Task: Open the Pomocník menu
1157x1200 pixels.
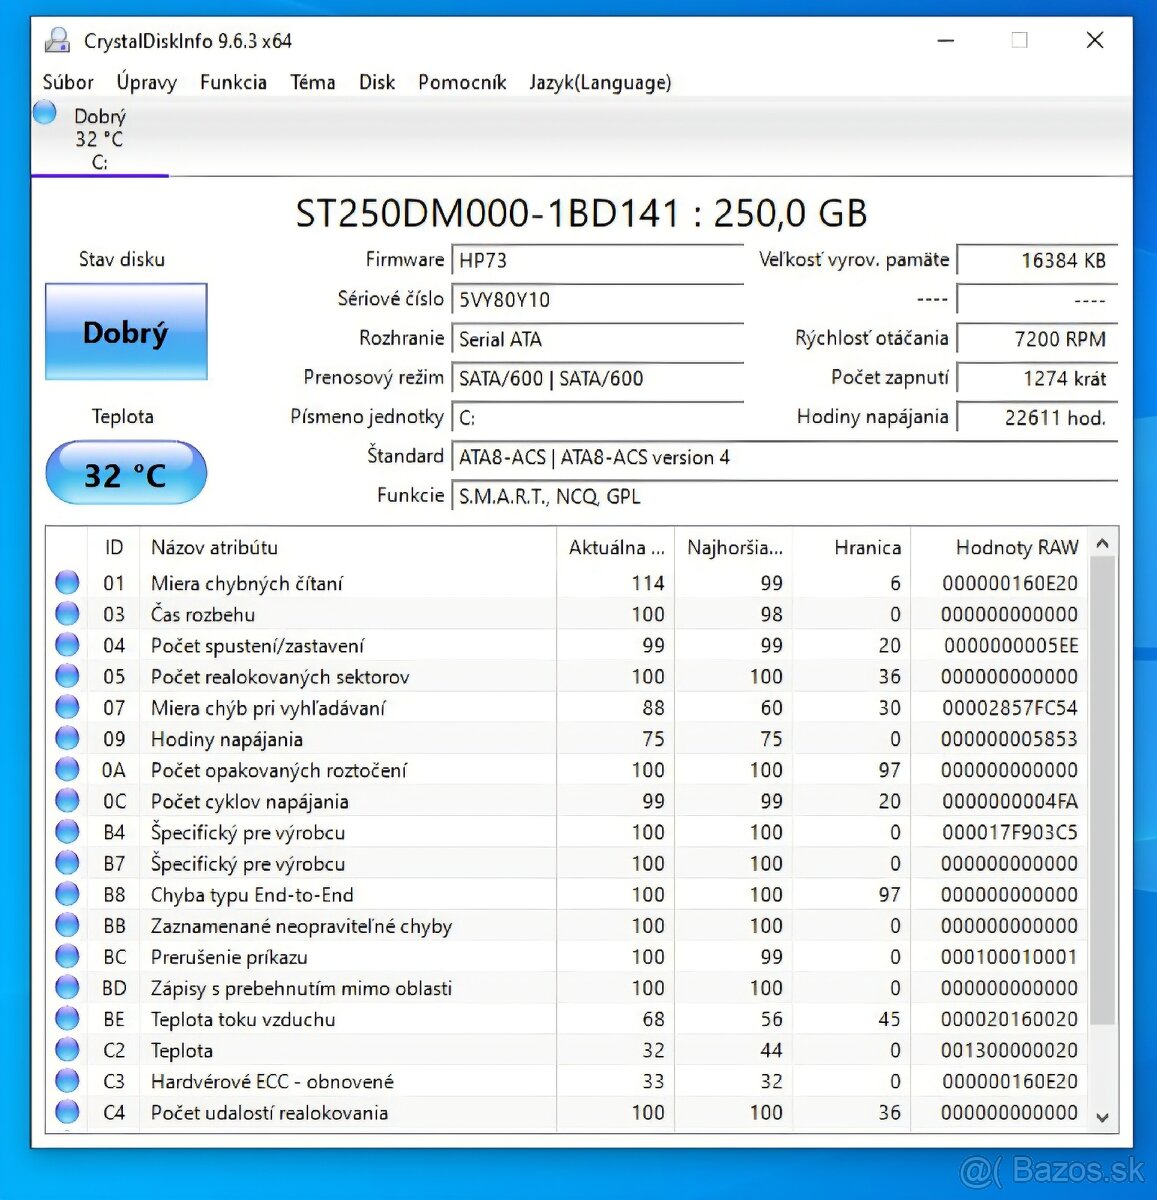Action: click(462, 82)
